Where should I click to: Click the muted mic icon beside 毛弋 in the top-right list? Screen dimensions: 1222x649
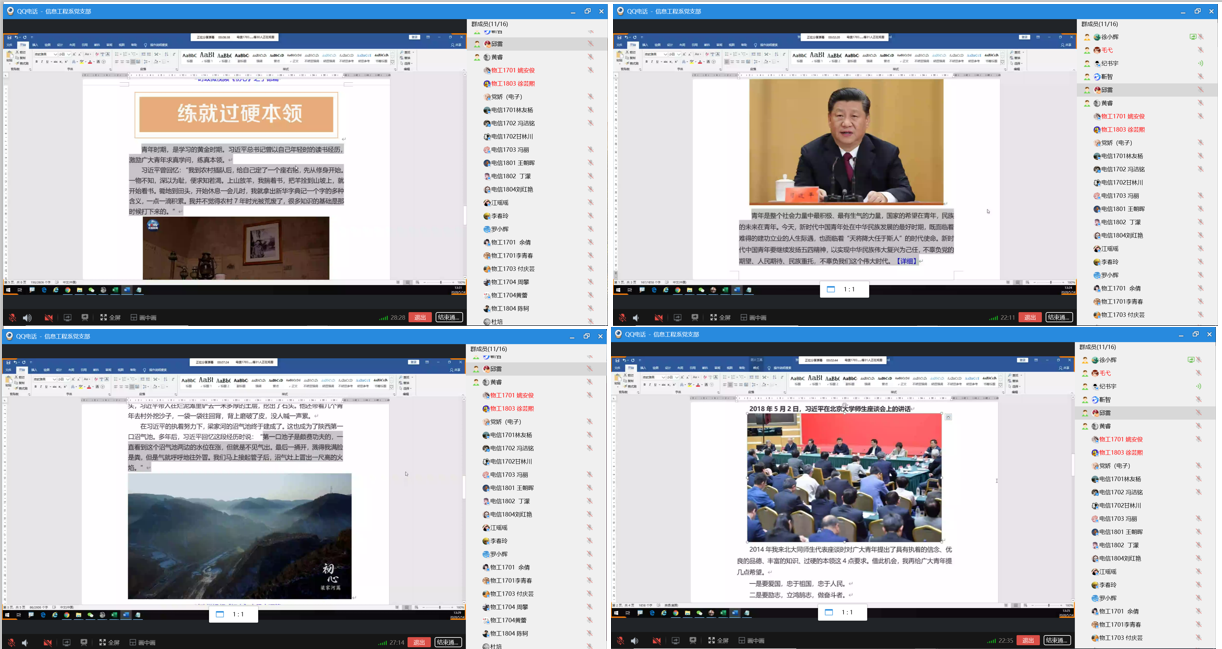[1200, 50]
